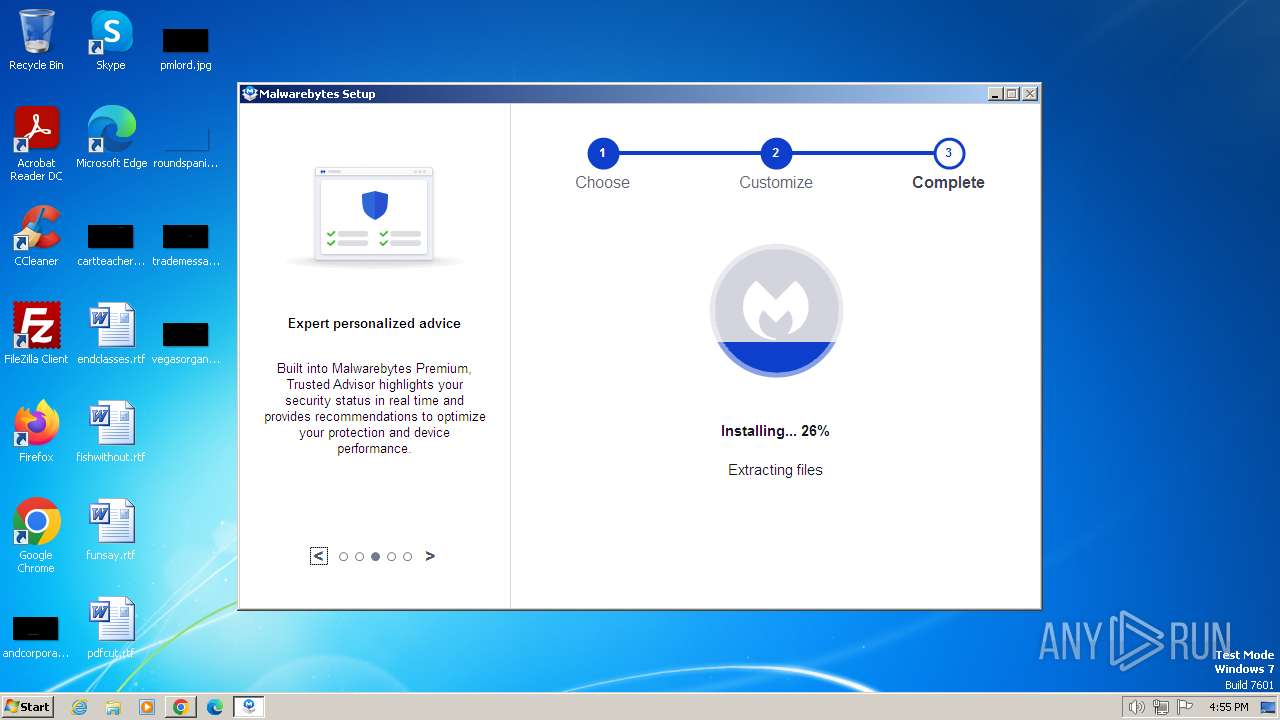This screenshot has width=1280, height=720.
Task: Click step 1 Choose circle
Action: (602, 153)
